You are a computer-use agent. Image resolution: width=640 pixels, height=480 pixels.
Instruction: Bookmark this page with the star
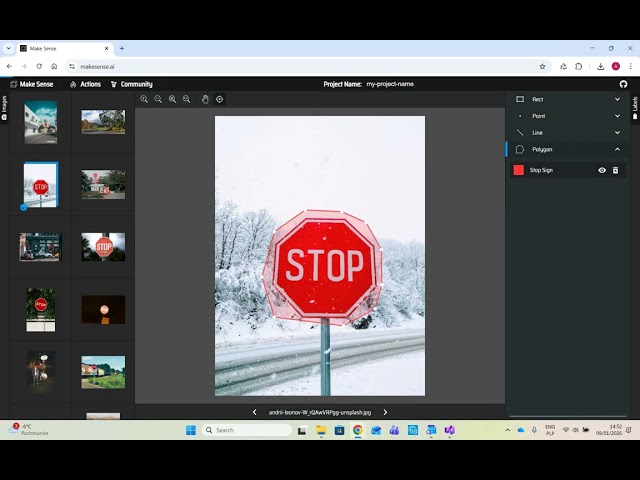click(x=542, y=66)
